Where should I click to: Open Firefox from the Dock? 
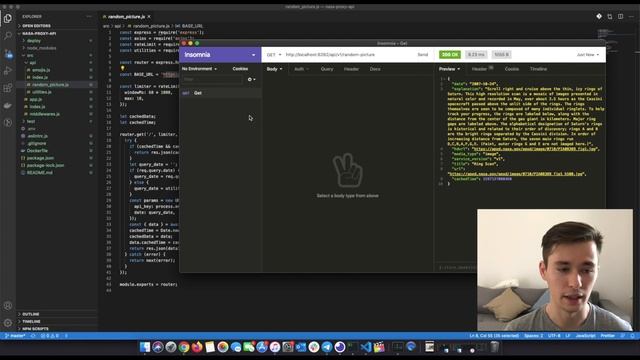click(x=197, y=347)
